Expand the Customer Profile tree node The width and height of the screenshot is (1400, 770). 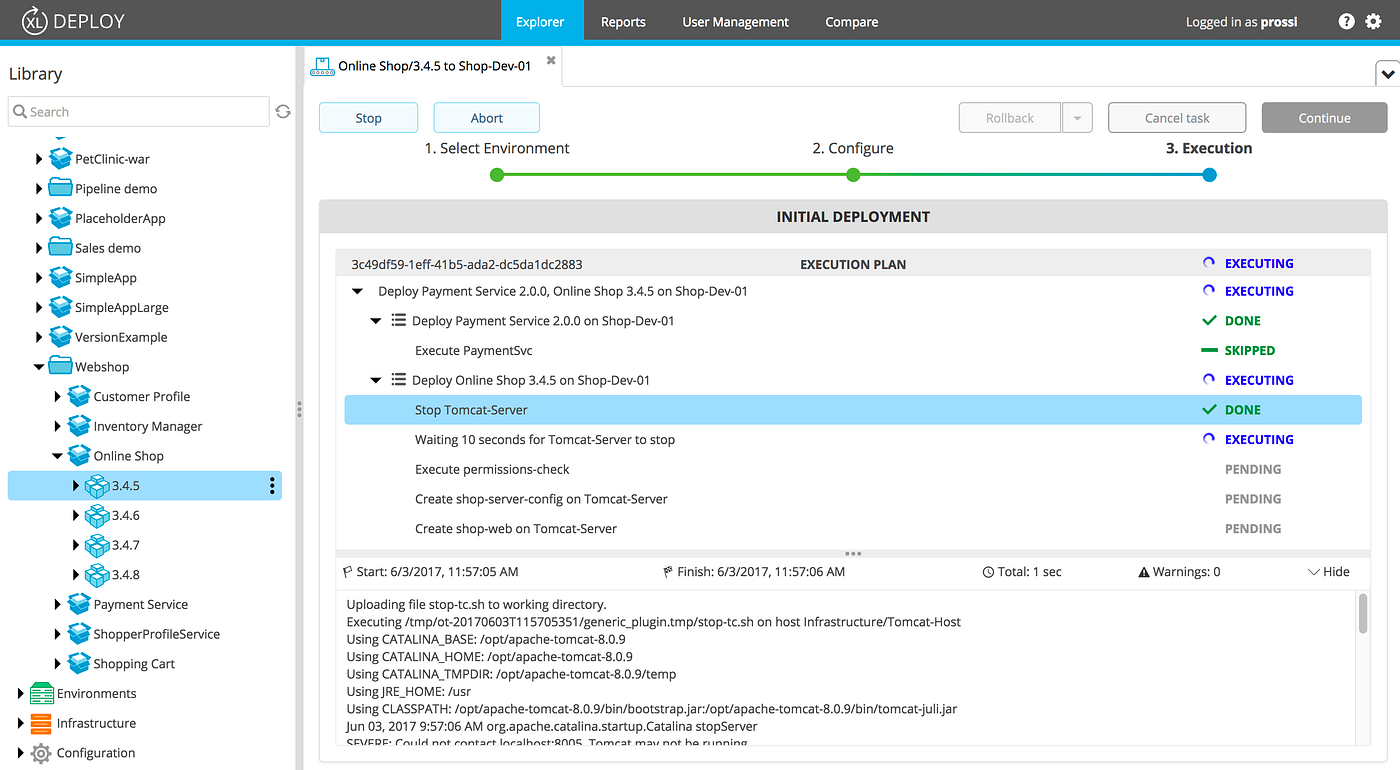click(x=57, y=396)
